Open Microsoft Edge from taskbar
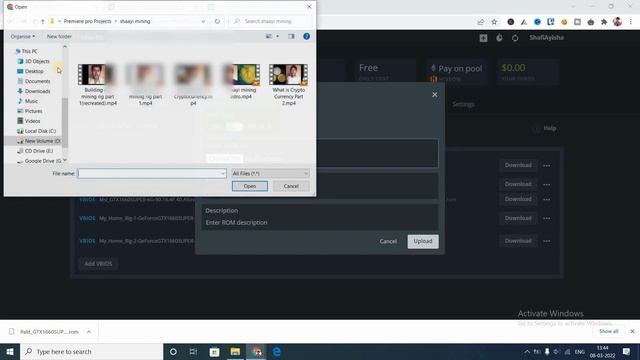 click(x=277, y=351)
